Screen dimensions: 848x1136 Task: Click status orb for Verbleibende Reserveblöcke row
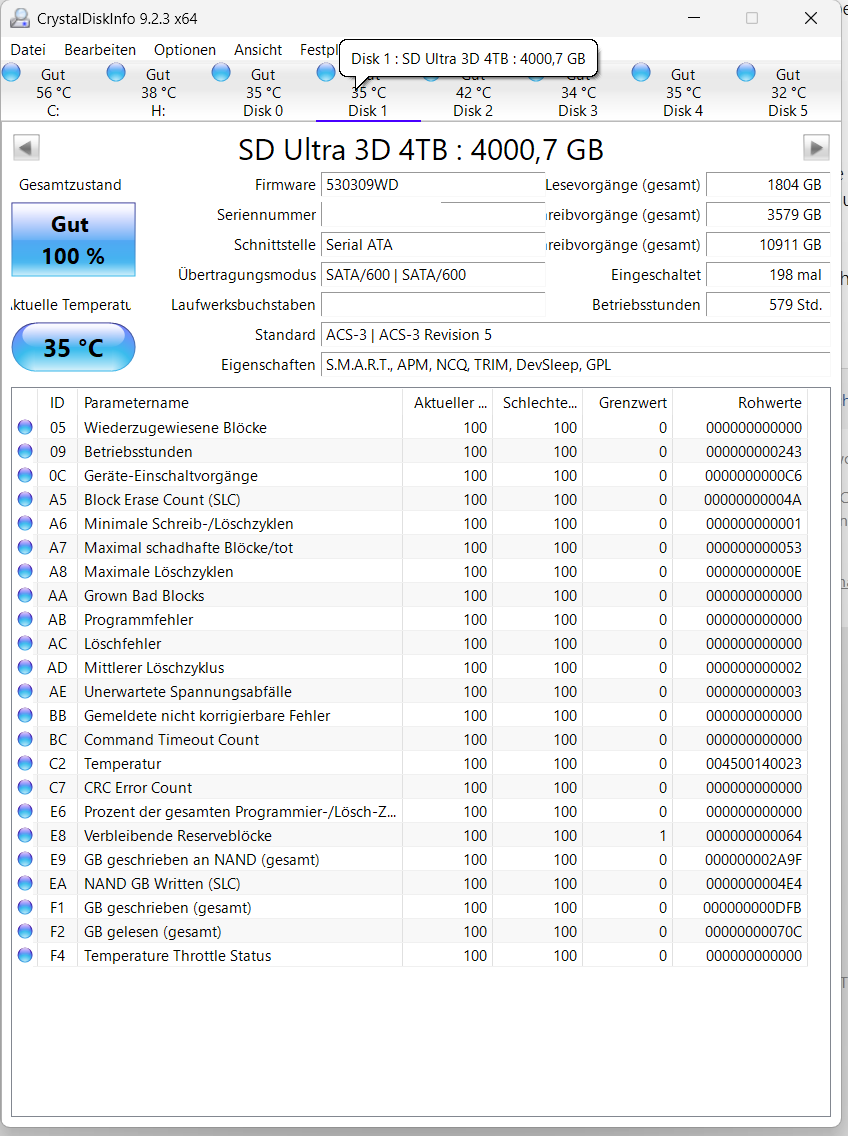(25, 835)
